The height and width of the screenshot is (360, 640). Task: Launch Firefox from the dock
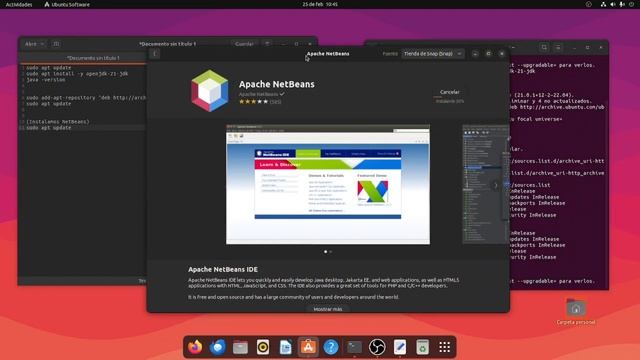(x=195, y=347)
